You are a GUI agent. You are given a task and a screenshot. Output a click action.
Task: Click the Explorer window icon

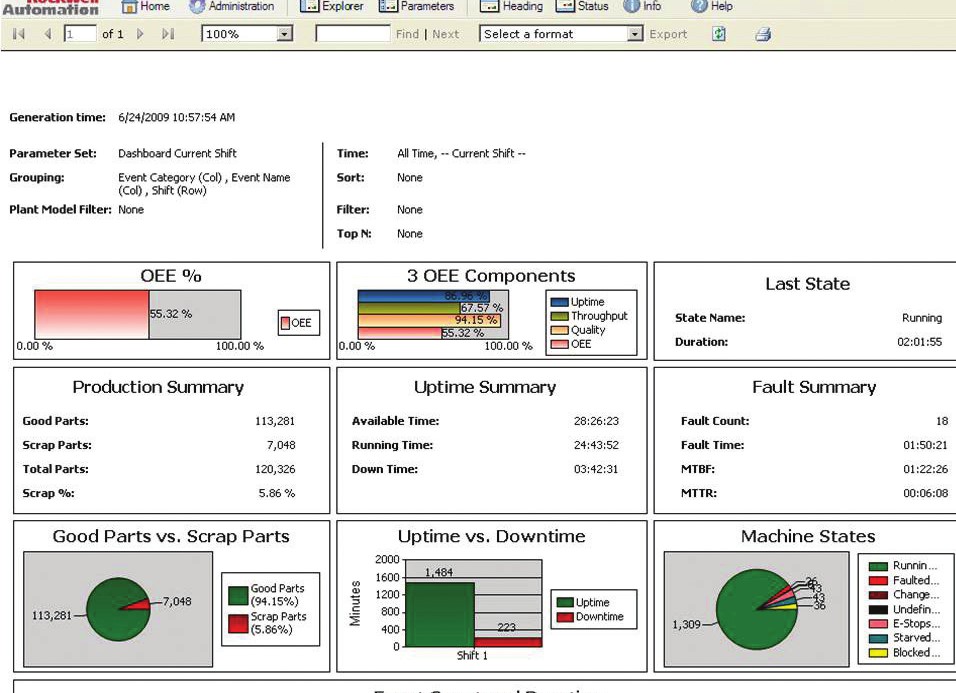[310, 7]
